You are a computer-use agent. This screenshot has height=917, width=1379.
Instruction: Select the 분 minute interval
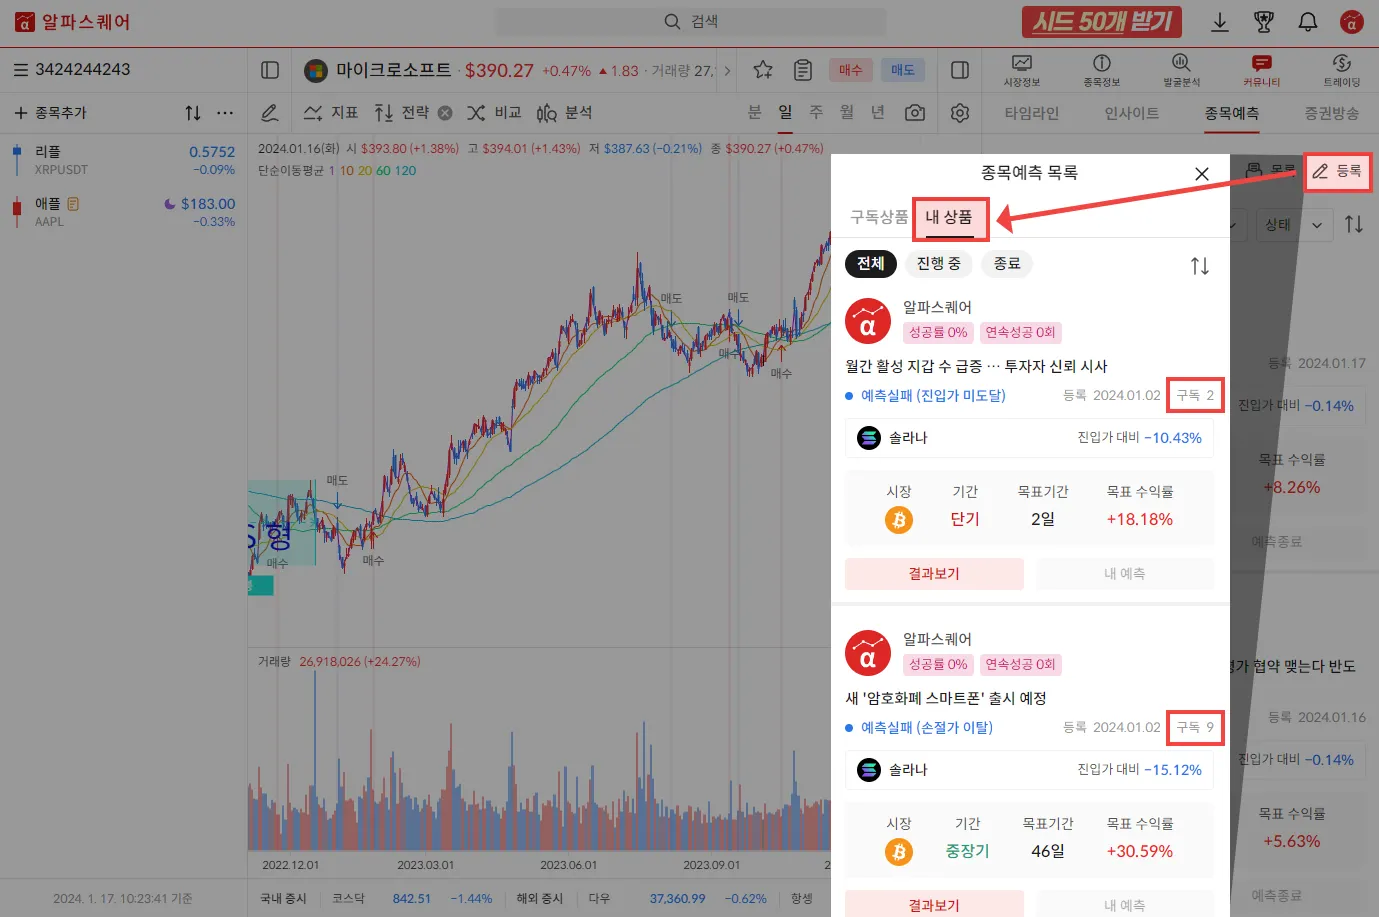(755, 112)
